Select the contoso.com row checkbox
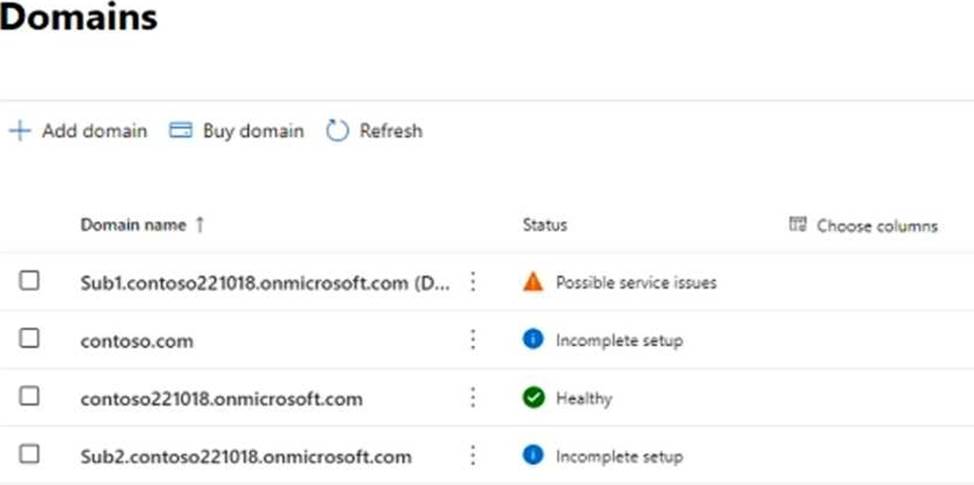The image size is (974, 485). point(29,338)
